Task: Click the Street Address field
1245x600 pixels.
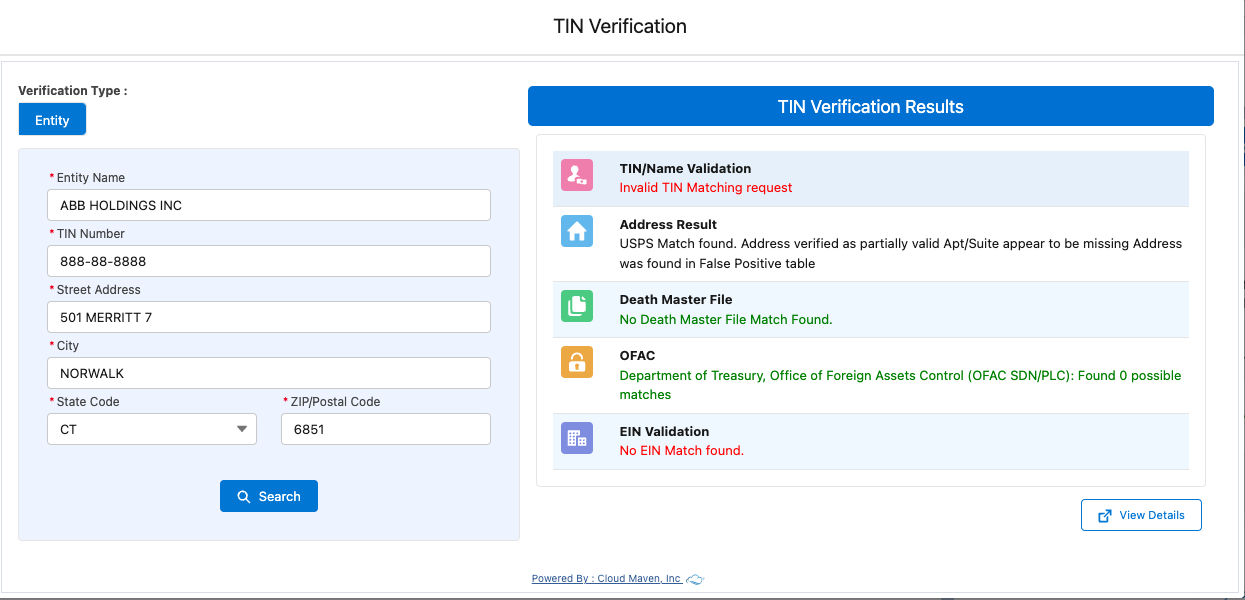Action: click(x=268, y=317)
